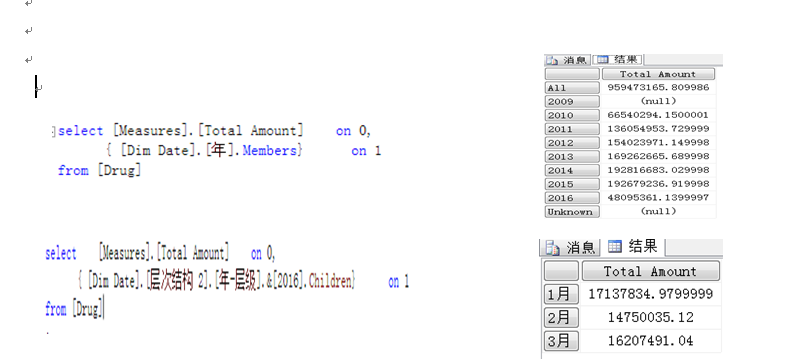Open the 消息 tab above the yearly results grid
Screen dimensions: 791x363
[x=567, y=60]
